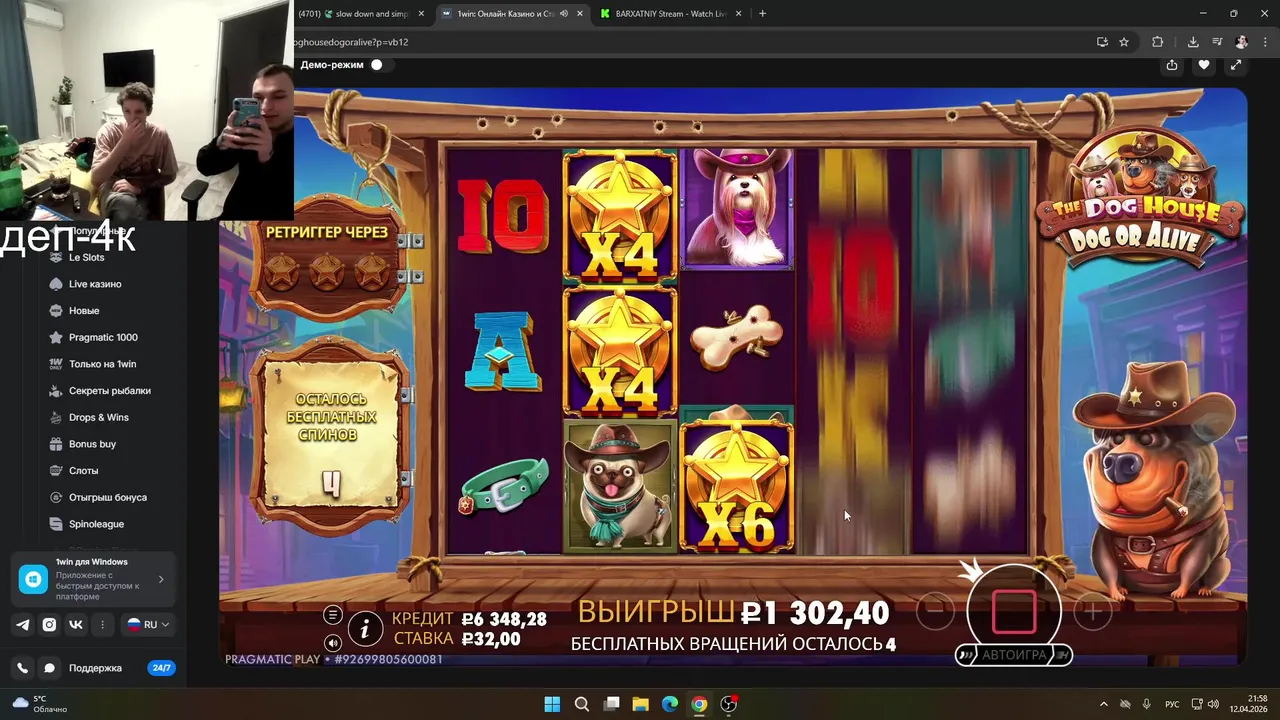Click the 24/7 support badge
Screen dimensions: 1280x720
(161, 668)
